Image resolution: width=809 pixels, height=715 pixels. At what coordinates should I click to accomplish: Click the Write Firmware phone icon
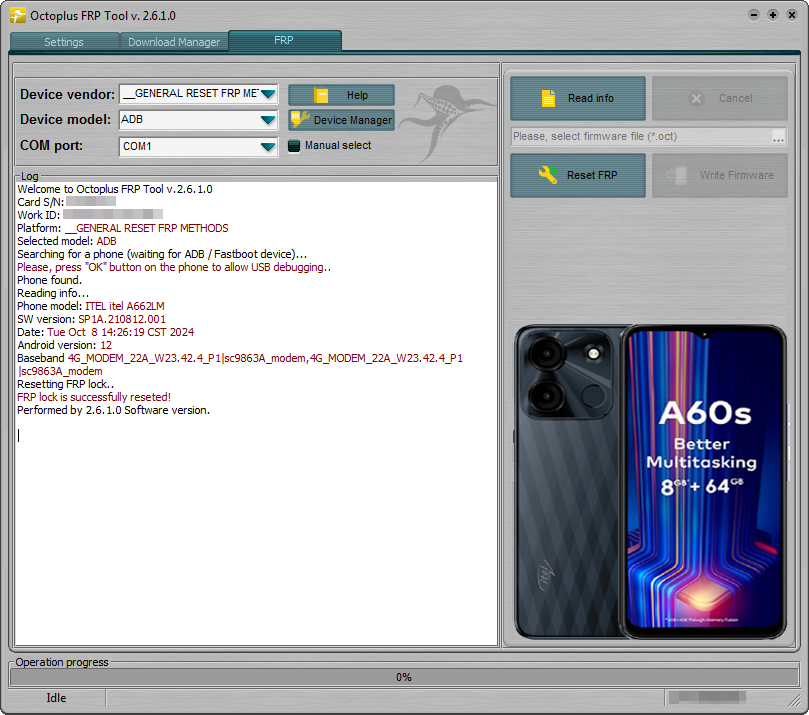[676, 175]
